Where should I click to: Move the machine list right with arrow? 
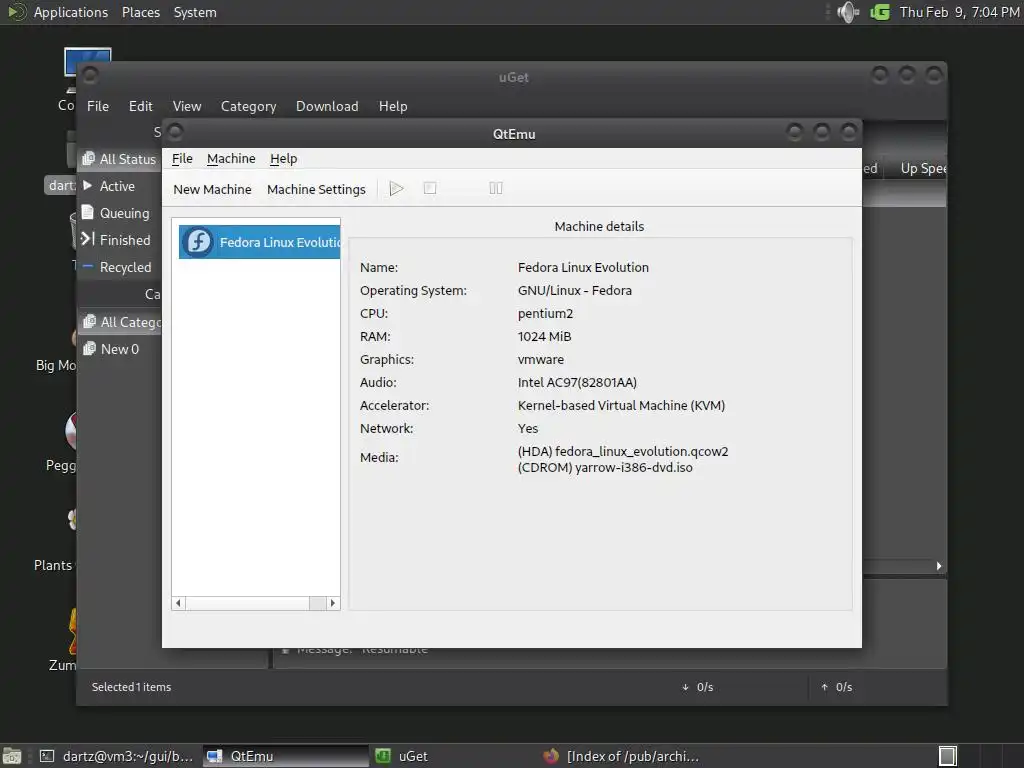click(x=333, y=603)
